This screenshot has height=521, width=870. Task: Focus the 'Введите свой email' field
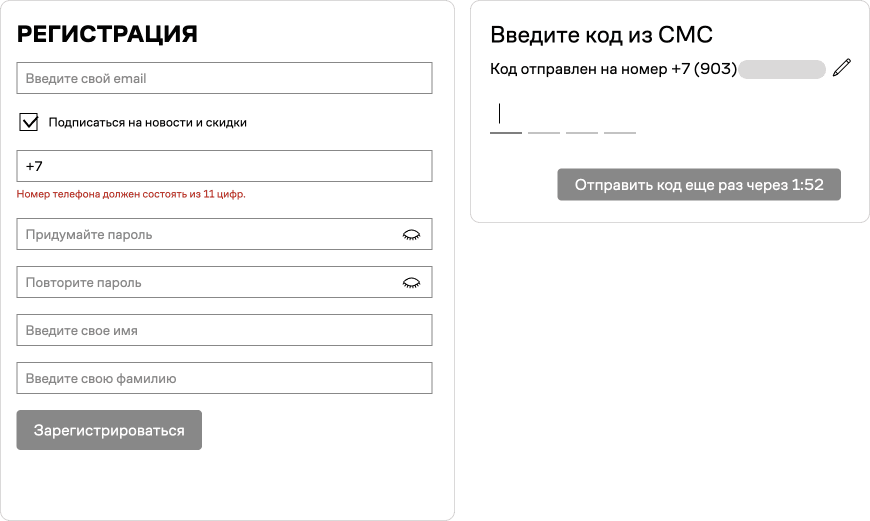tap(224, 78)
